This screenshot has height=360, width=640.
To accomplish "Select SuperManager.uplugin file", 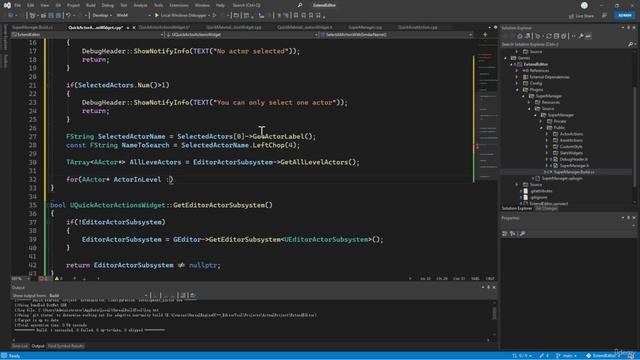I will tap(562, 178).
